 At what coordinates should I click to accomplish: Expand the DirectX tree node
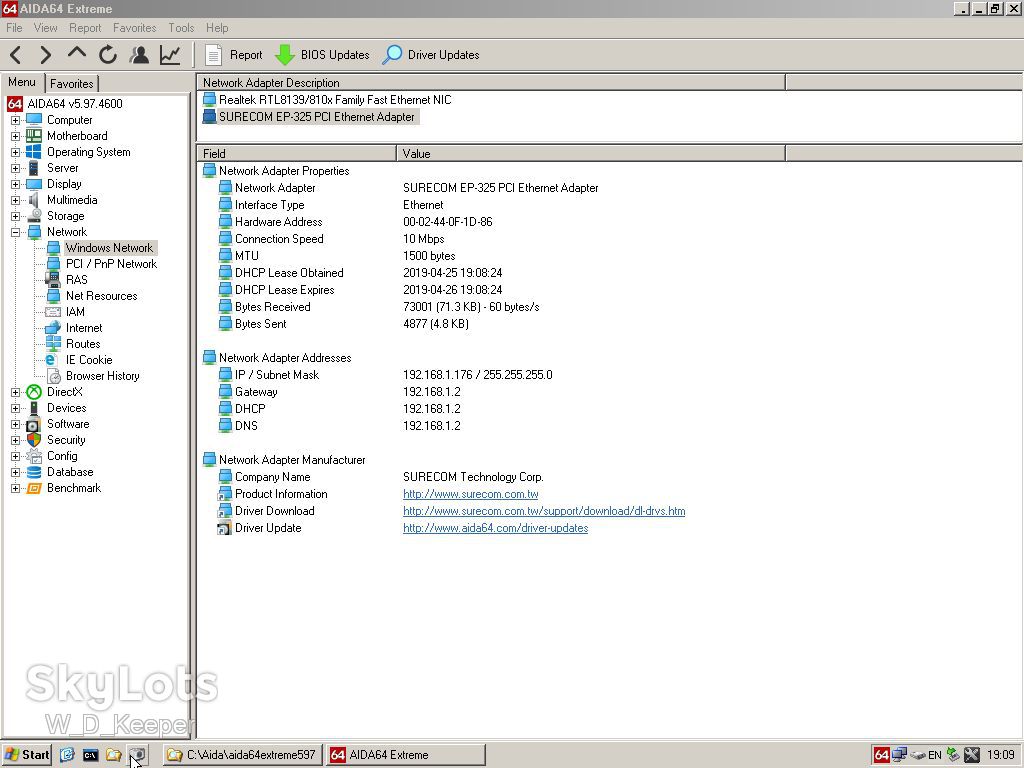click(15, 392)
